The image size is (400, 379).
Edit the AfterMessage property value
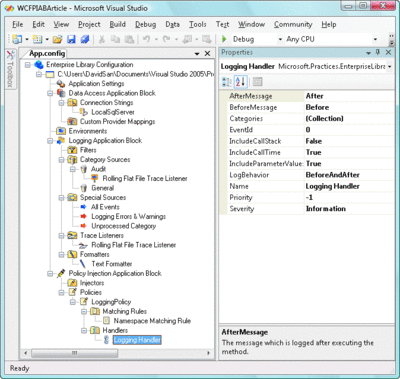349,96
